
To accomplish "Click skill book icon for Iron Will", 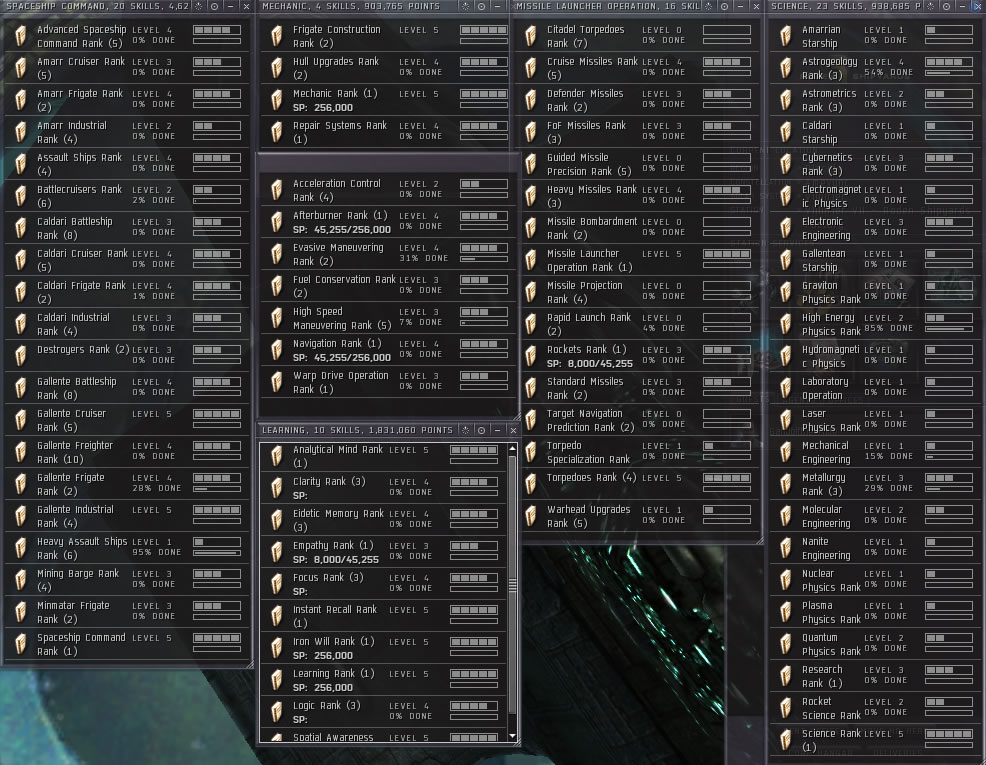I will pos(277,648).
